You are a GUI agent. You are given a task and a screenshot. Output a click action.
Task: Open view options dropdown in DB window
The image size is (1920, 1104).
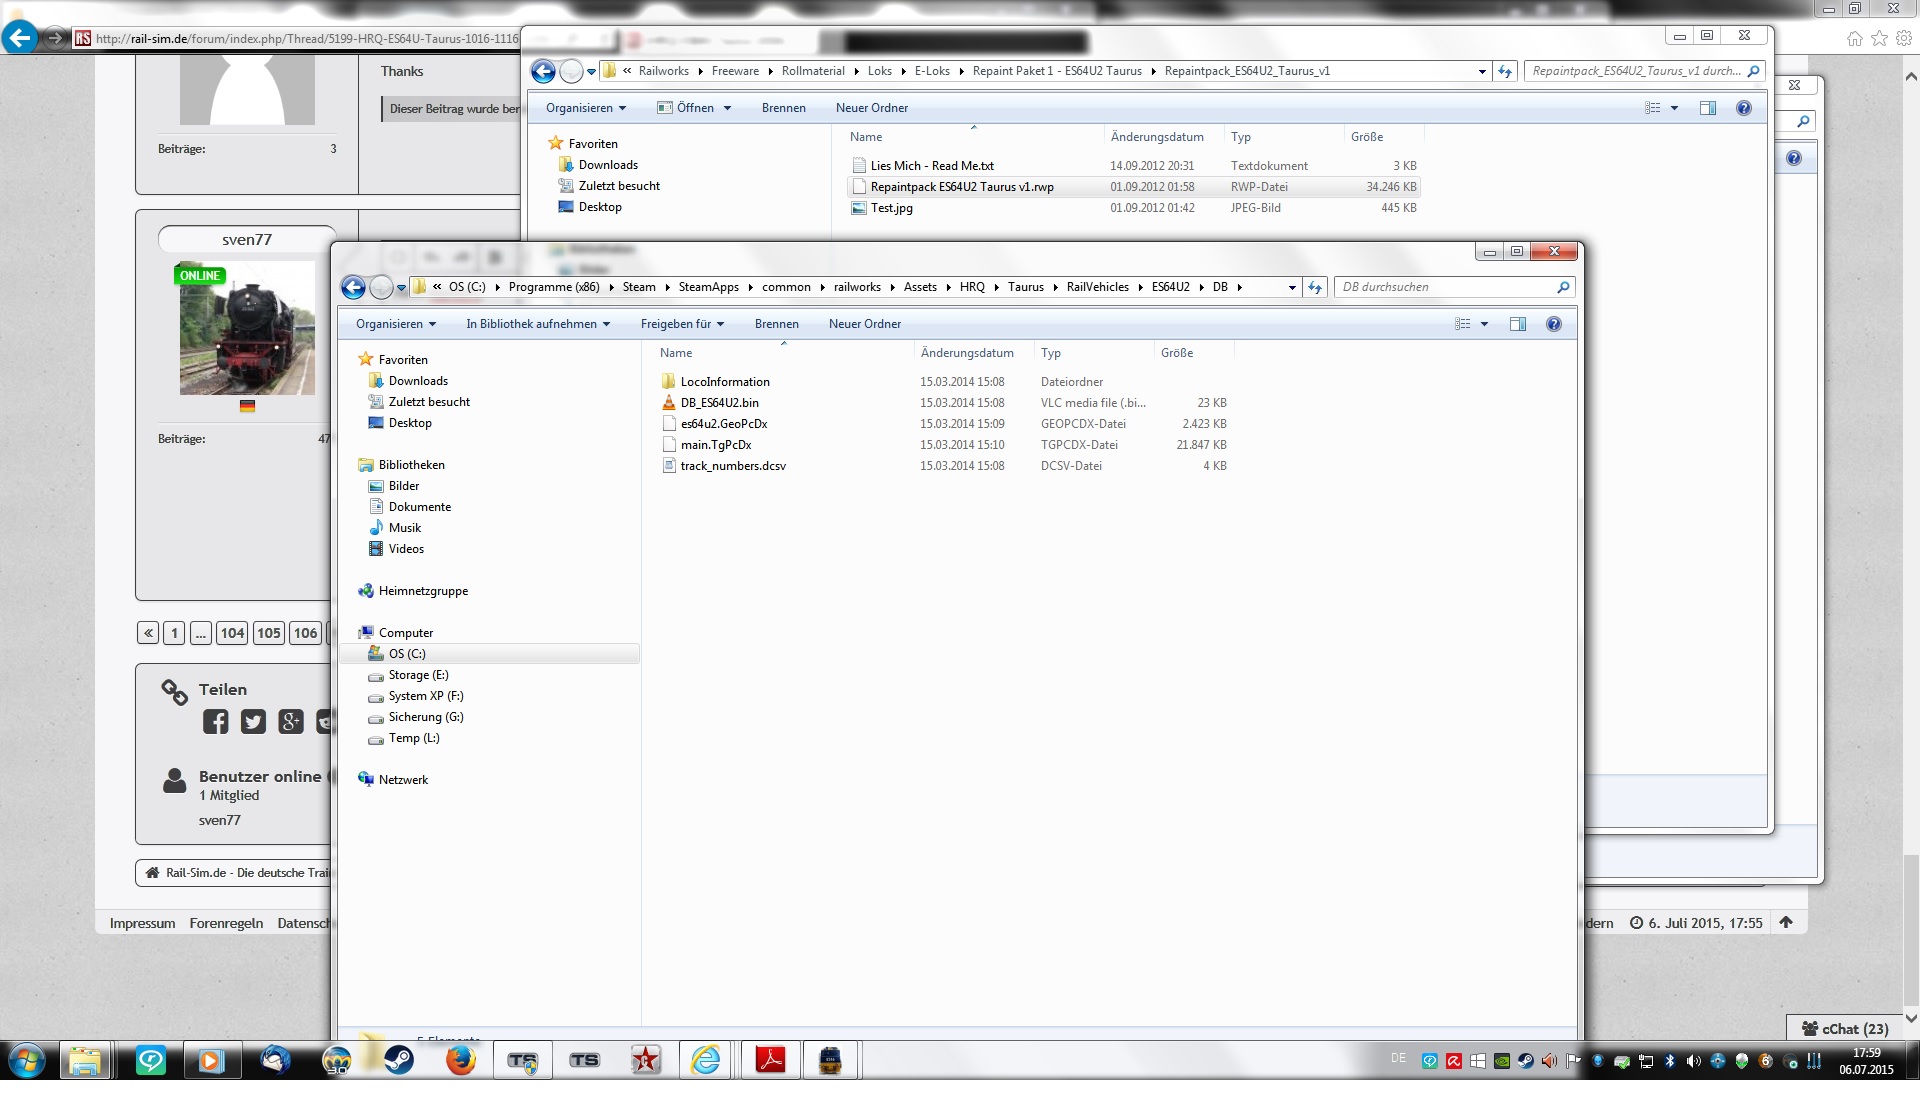point(1484,324)
